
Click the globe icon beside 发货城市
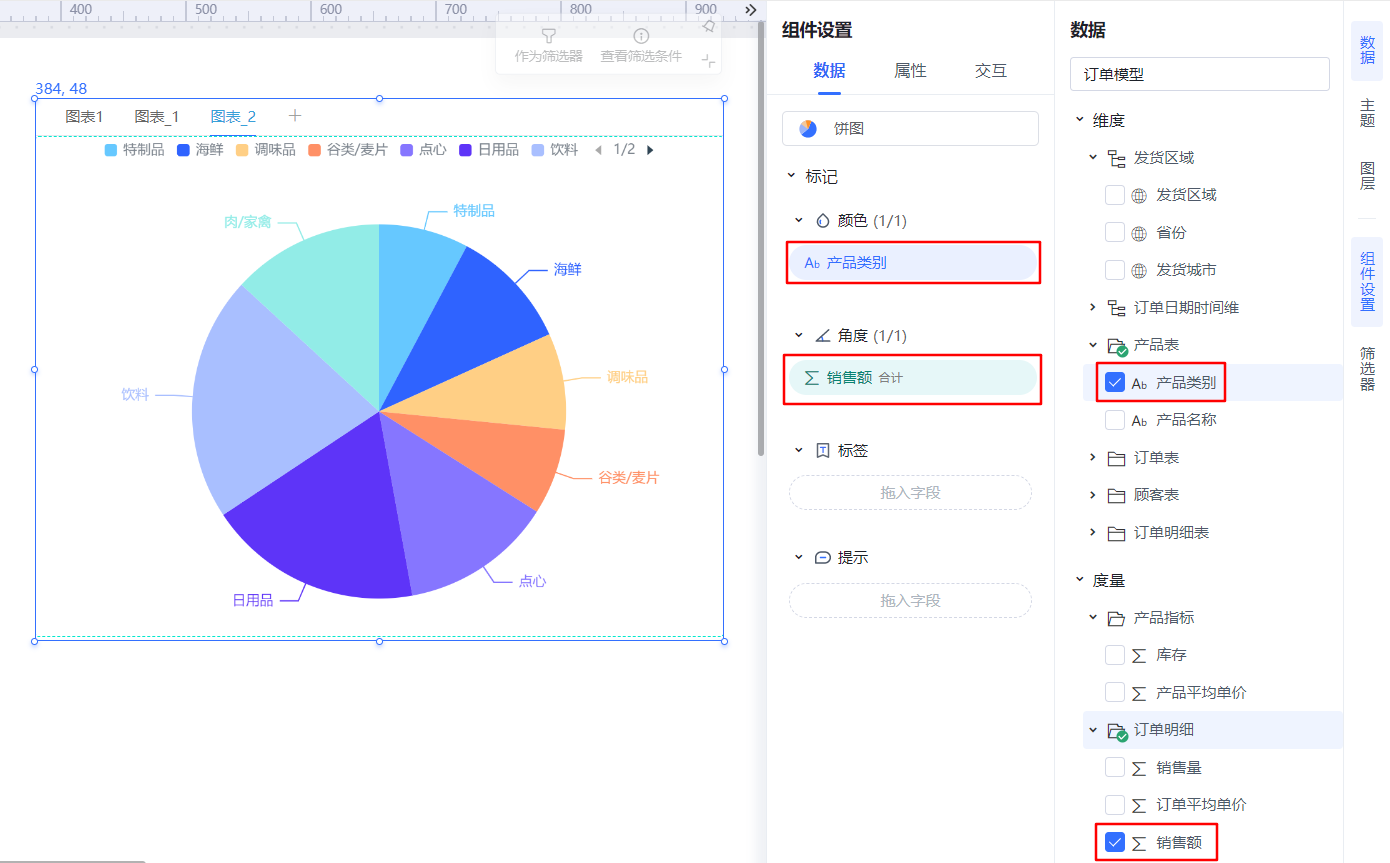click(x=1139, y=270)
